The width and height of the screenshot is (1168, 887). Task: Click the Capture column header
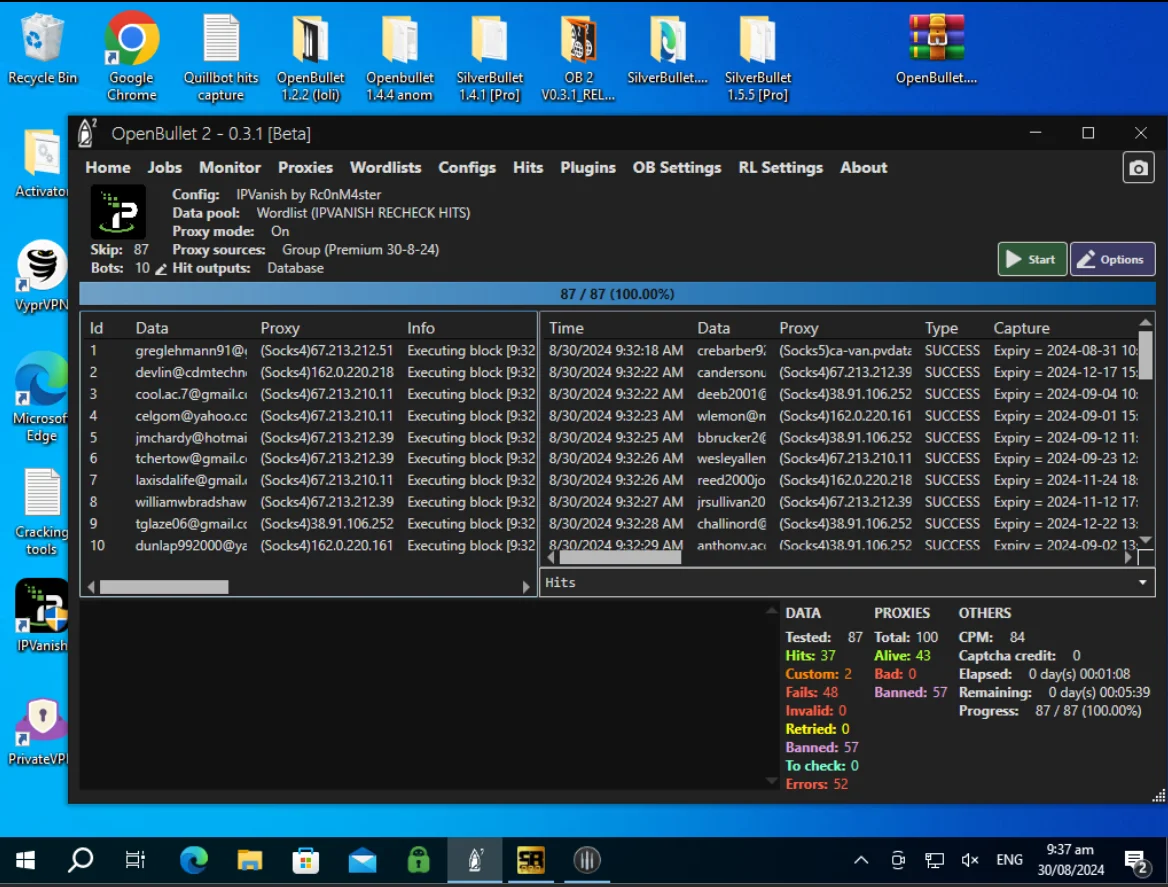(1021, 328)
